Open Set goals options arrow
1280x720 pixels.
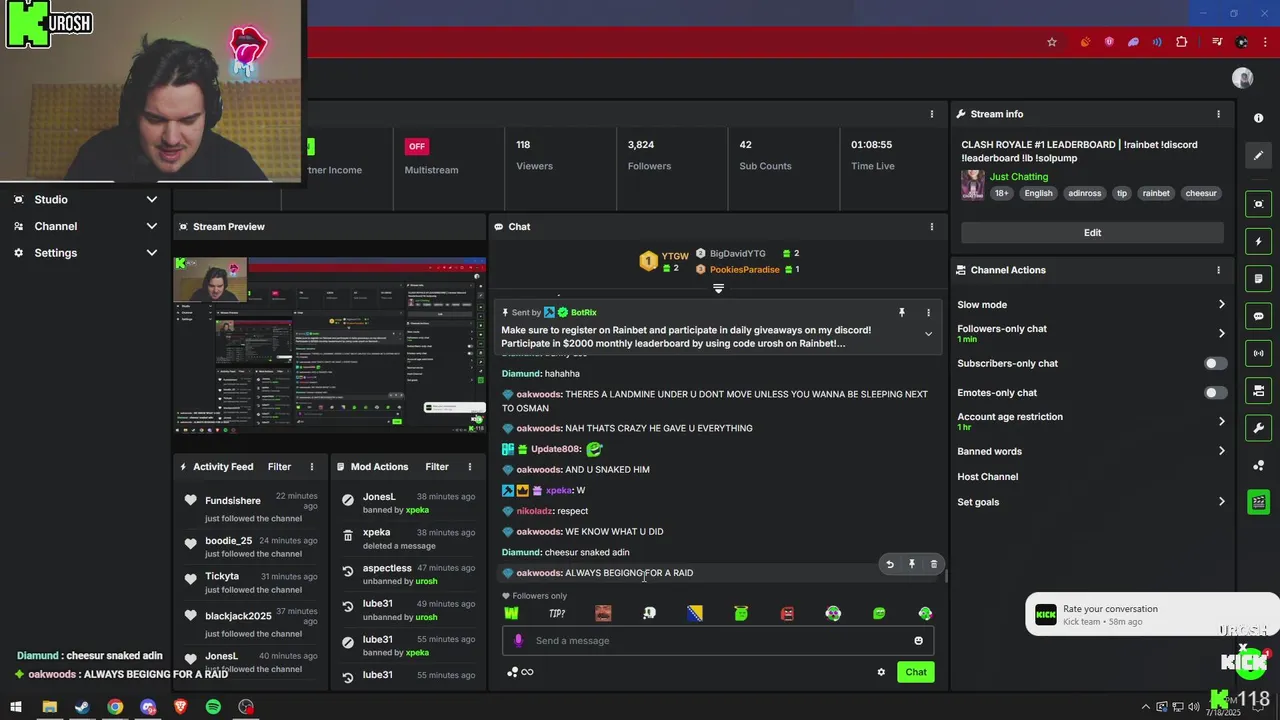pos(1221,502)
